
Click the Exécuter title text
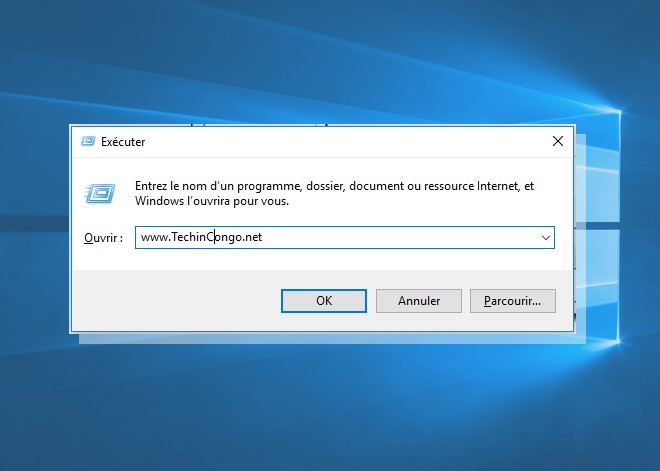tap(123, 142)
